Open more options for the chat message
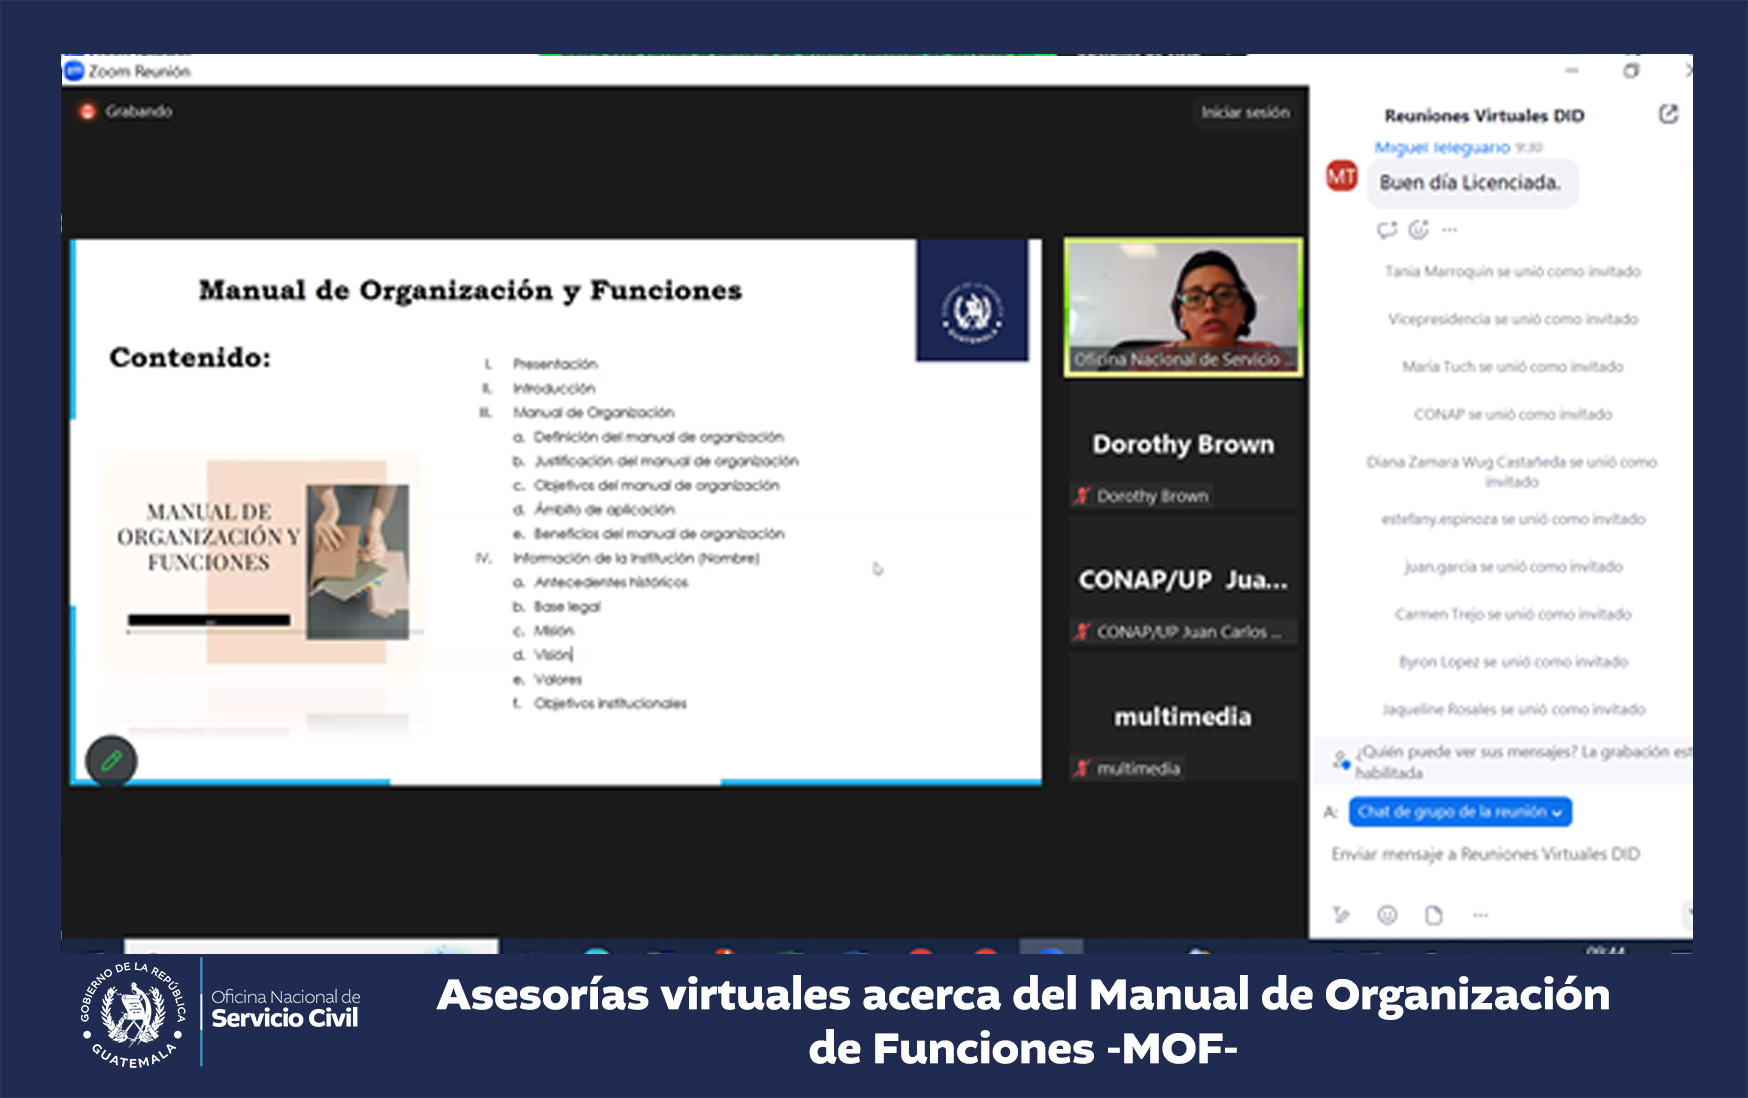This screenshot has width=1748, height=1098. click(1450, 230)
